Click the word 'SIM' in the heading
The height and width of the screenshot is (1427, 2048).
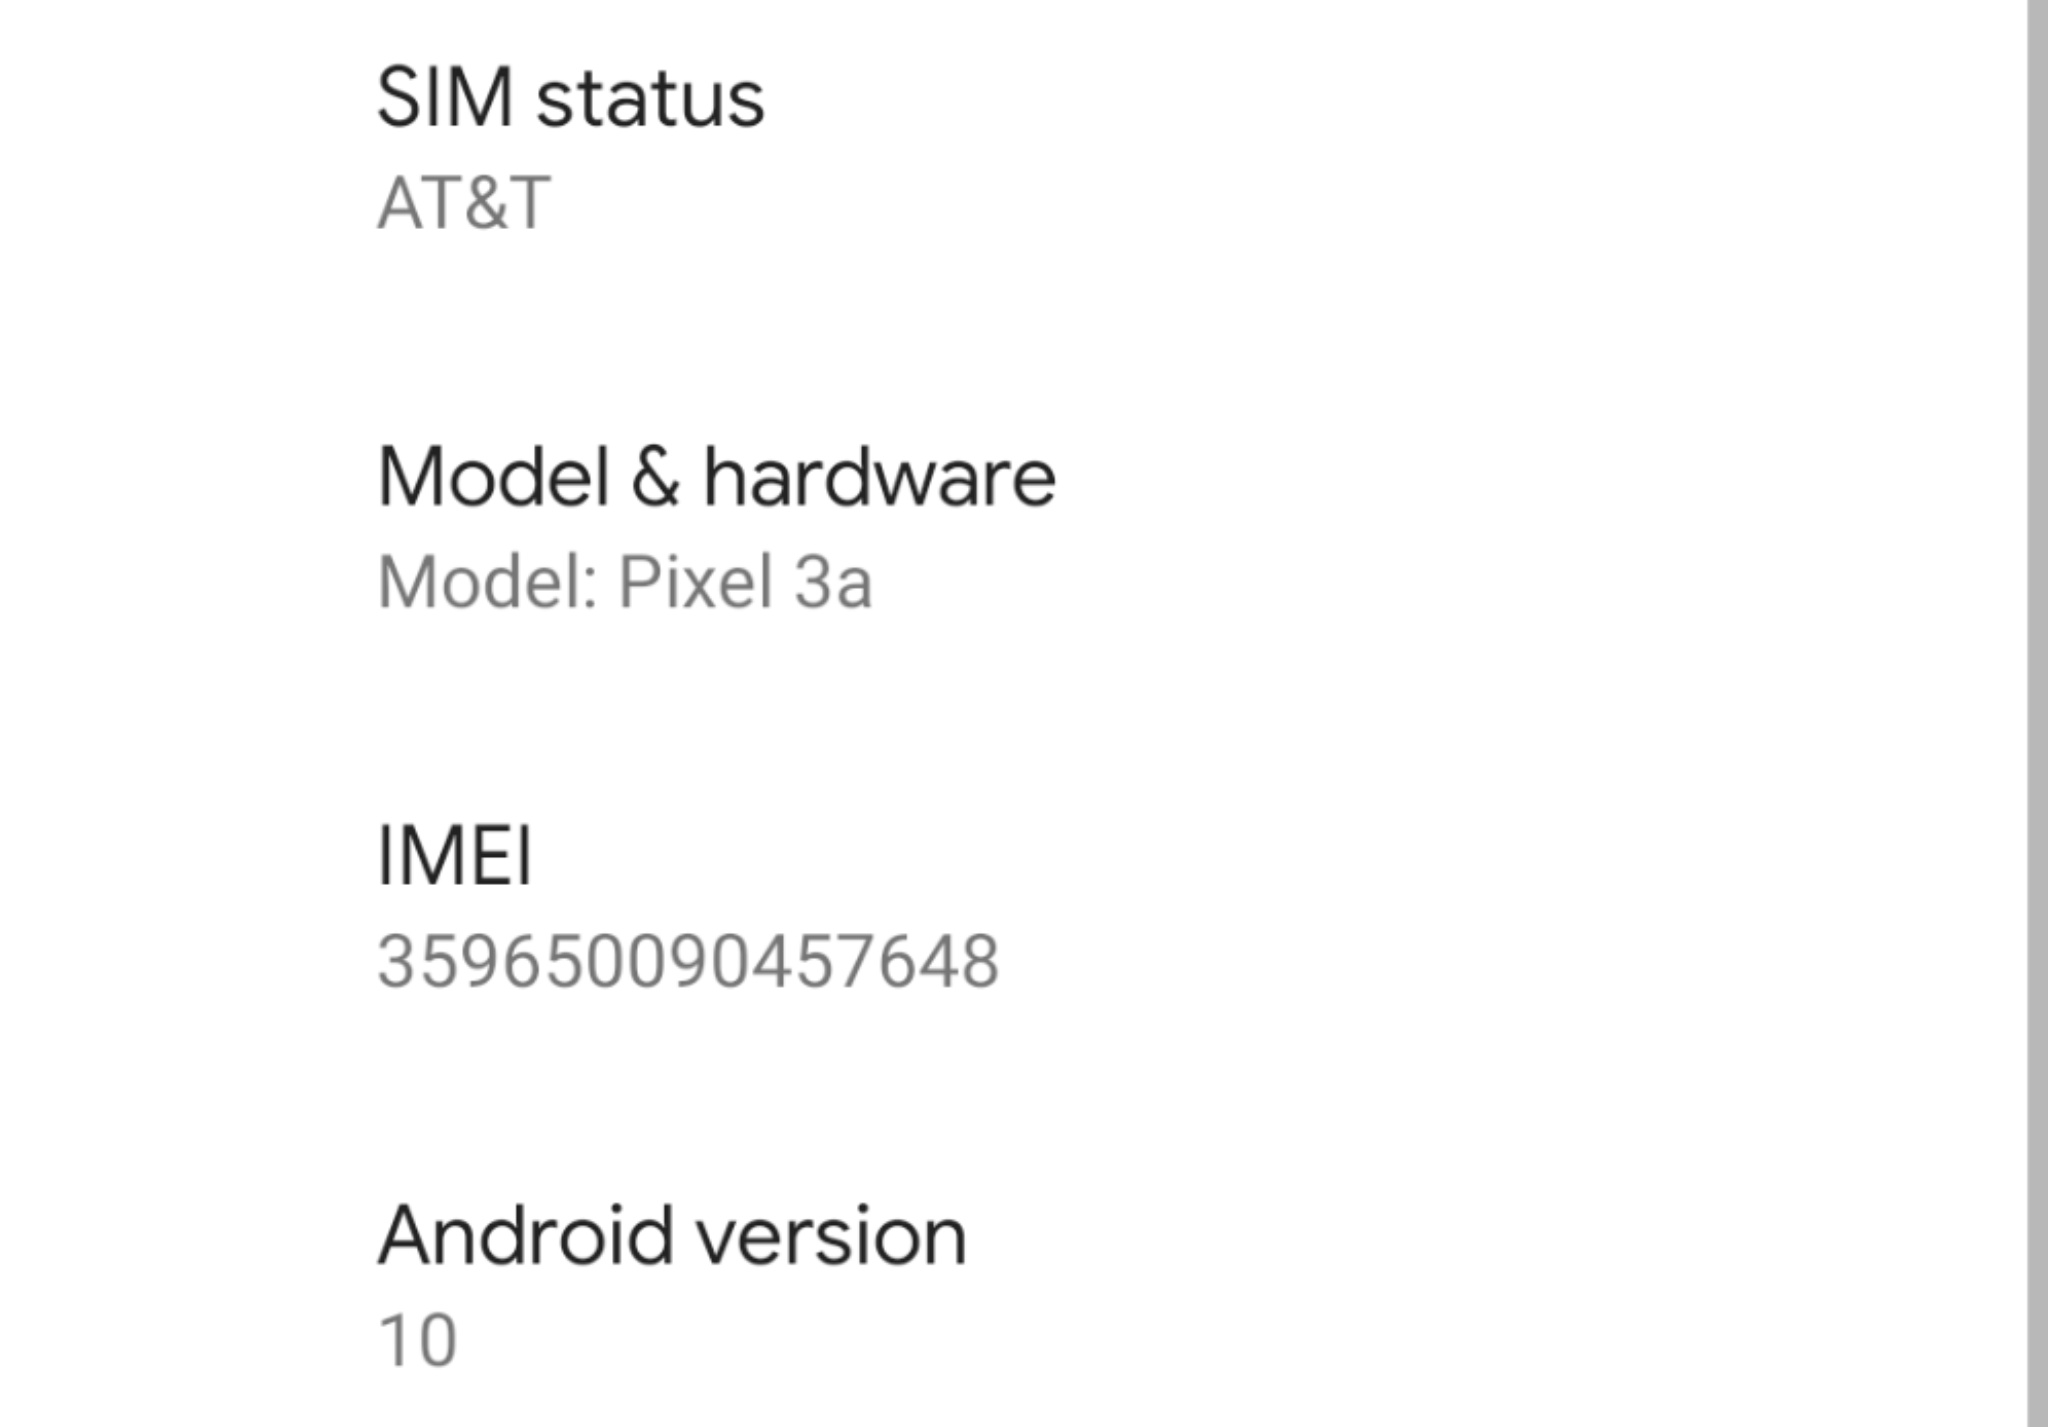[446, 99]
